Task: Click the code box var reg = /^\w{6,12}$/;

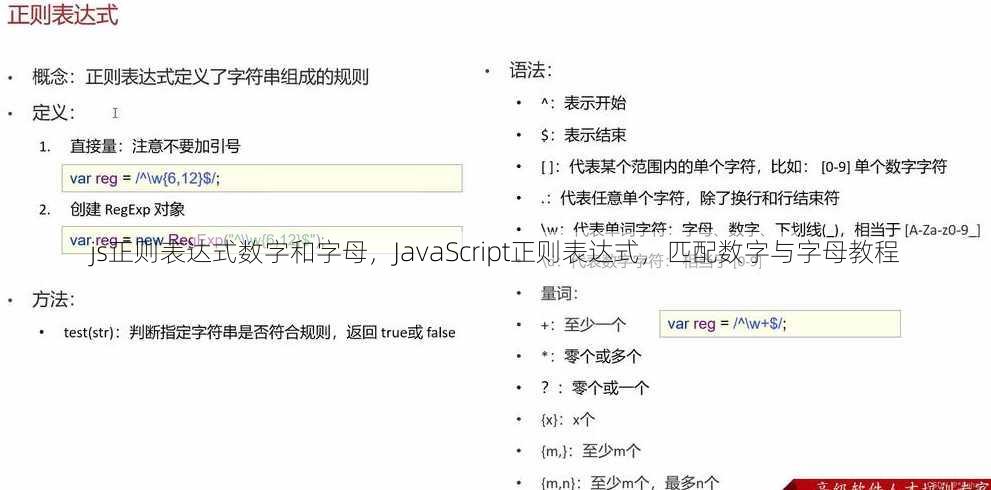Action: tap(262, 178)
